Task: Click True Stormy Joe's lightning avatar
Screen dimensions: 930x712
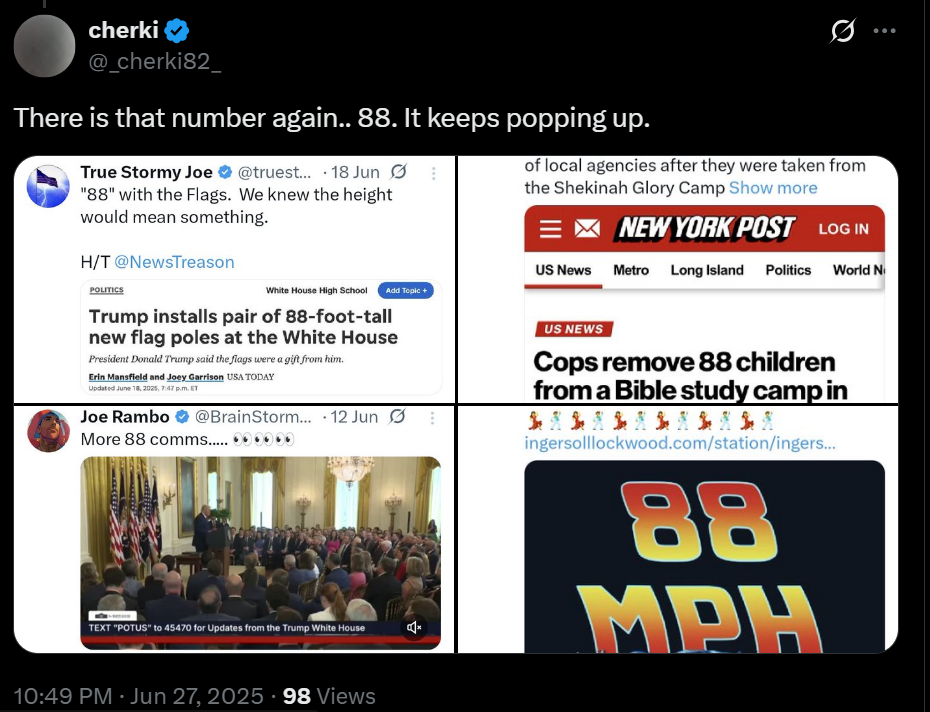Action: (x=48, y=186)
